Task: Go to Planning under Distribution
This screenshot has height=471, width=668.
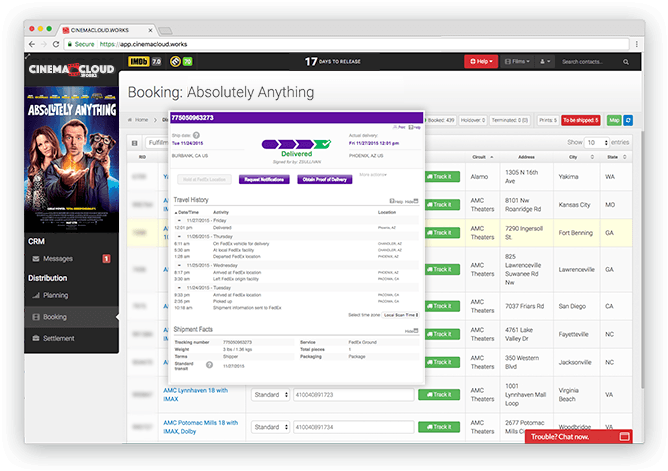Action: point(58,297)
